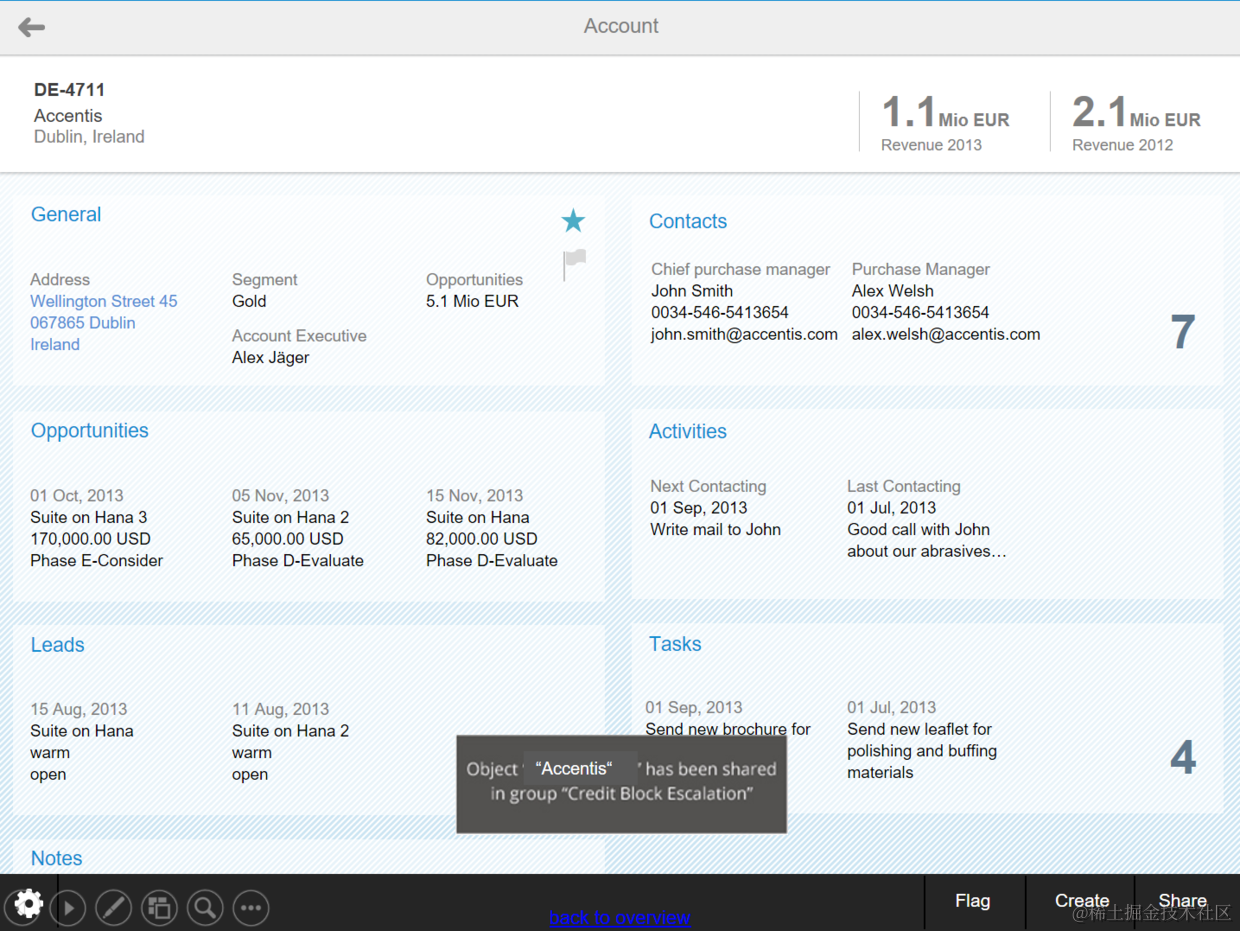Click the 170,000.00 USD amount
1240x931 pixels.
pyautogui.click(x=91, y=539)
